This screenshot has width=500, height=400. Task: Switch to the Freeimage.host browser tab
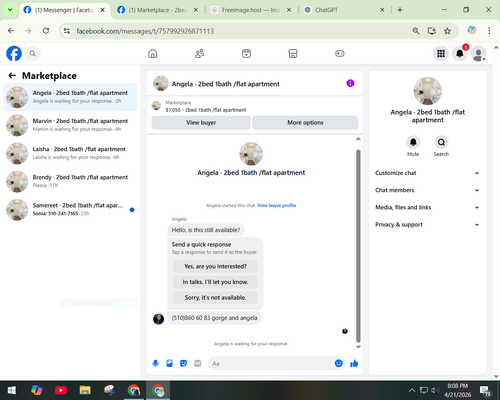tap(251, 10)
